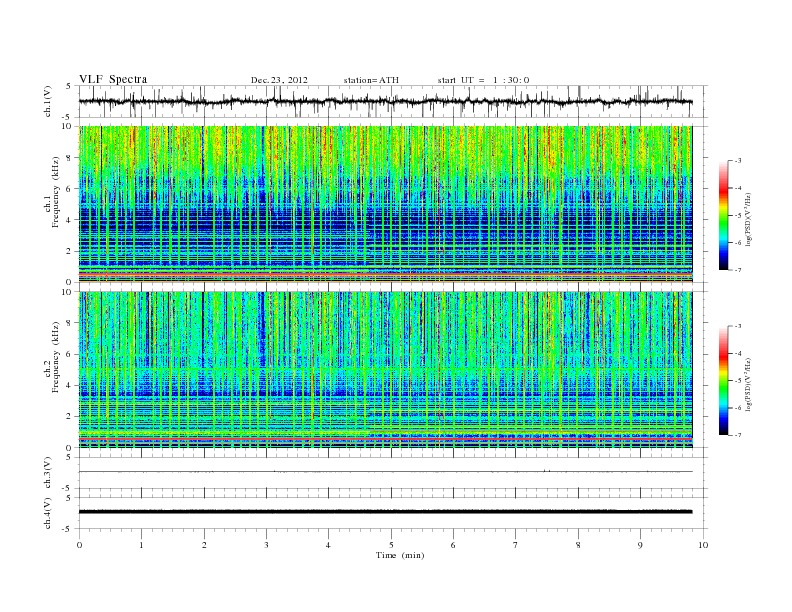792x612 pixels.
Task: Select the "ch.4(V)" axis label
Action: click(x=48, y=513)
